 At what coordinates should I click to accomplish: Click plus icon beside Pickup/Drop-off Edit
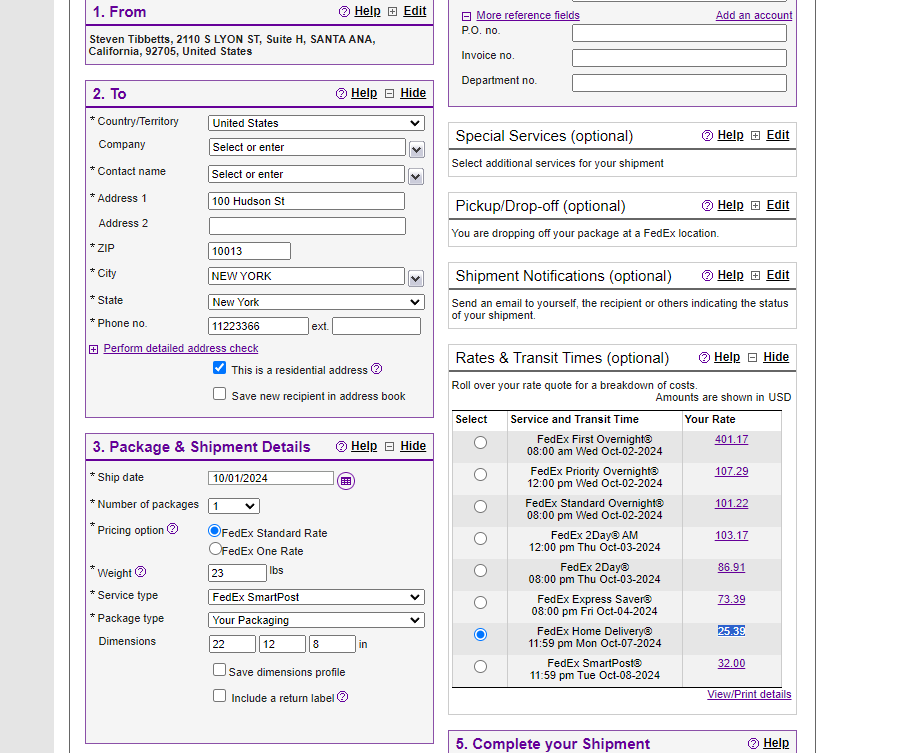tap(755, 206)
